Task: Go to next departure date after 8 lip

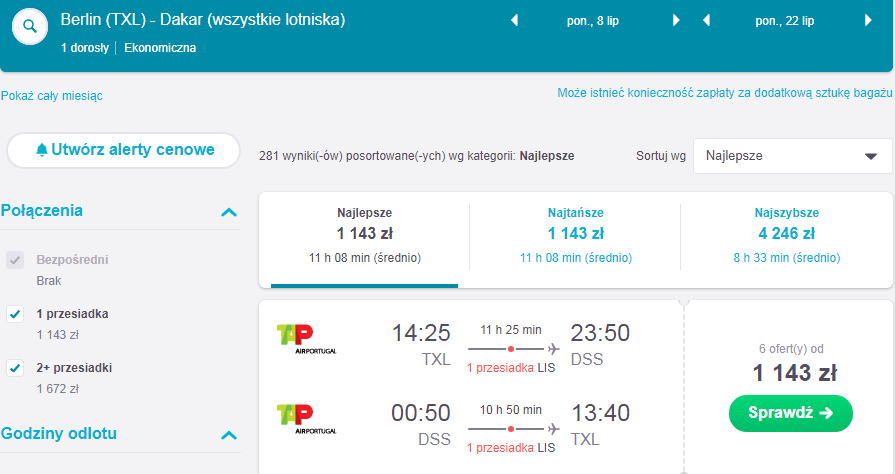Action: [676, 21]
